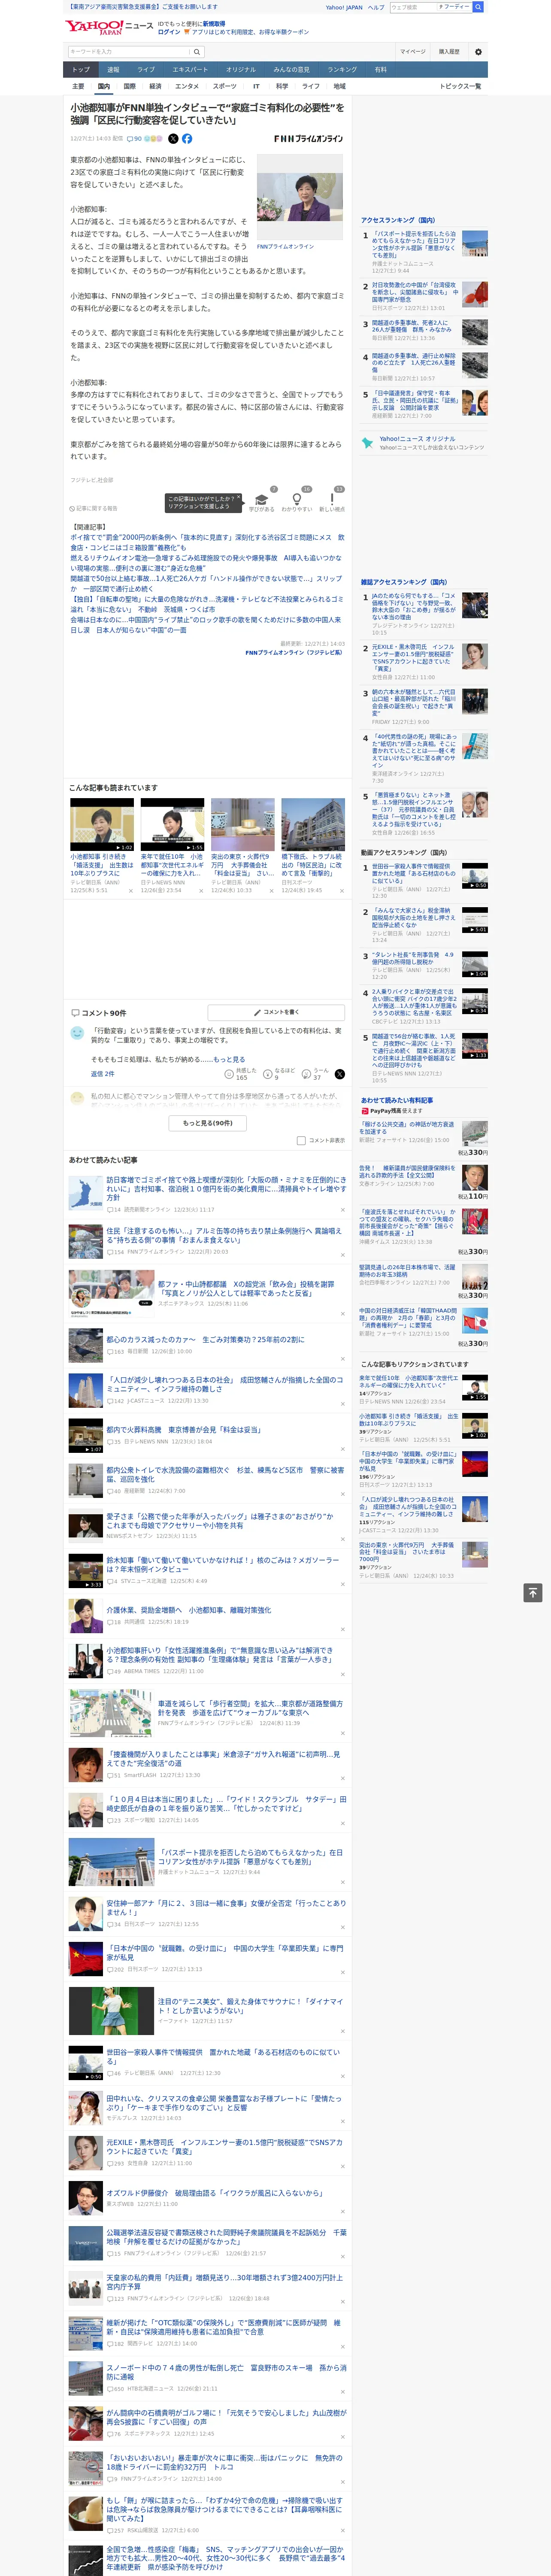
Task: Select the みんなの意見 navigation tab
Action: pos(292,70)
